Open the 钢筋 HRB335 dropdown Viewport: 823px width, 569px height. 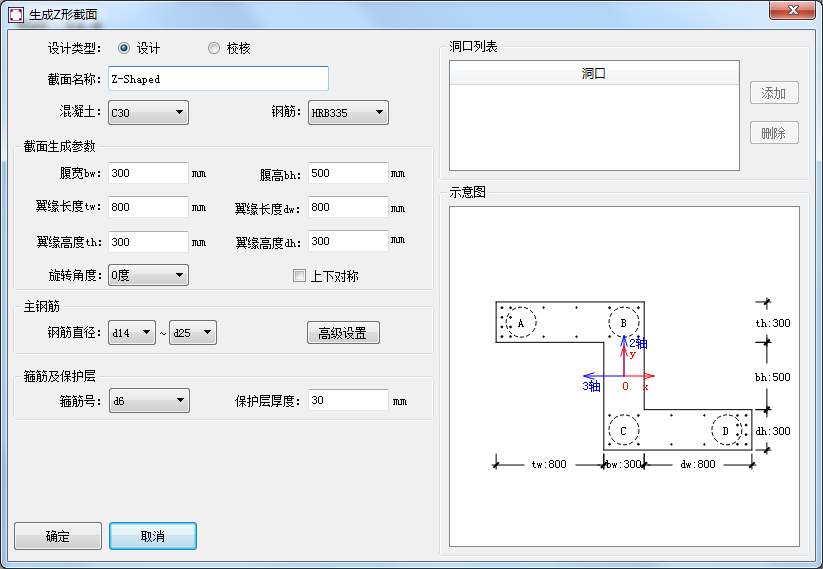347,113
